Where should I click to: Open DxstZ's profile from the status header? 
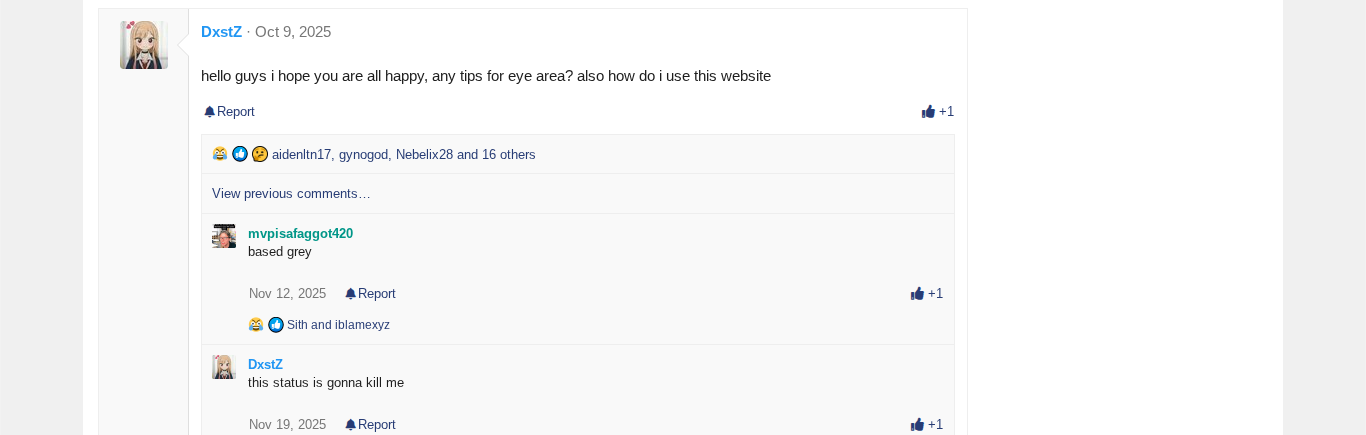tap(221, 32)
